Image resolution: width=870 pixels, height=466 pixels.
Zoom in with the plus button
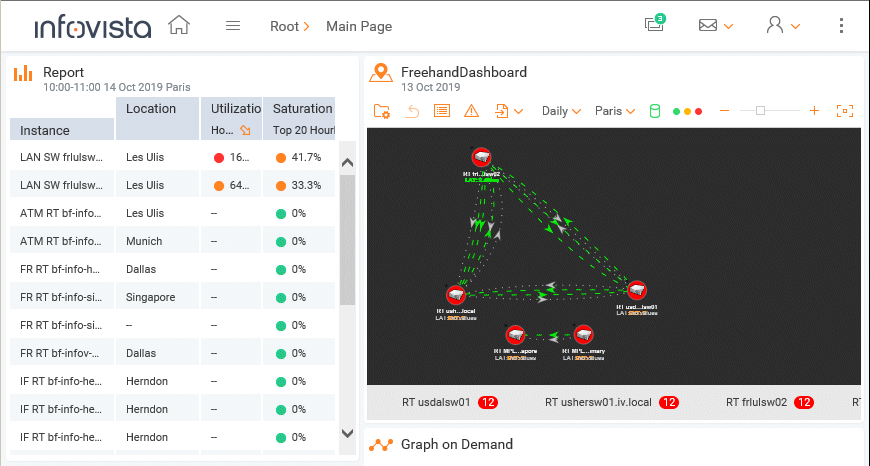pos(814,111)
